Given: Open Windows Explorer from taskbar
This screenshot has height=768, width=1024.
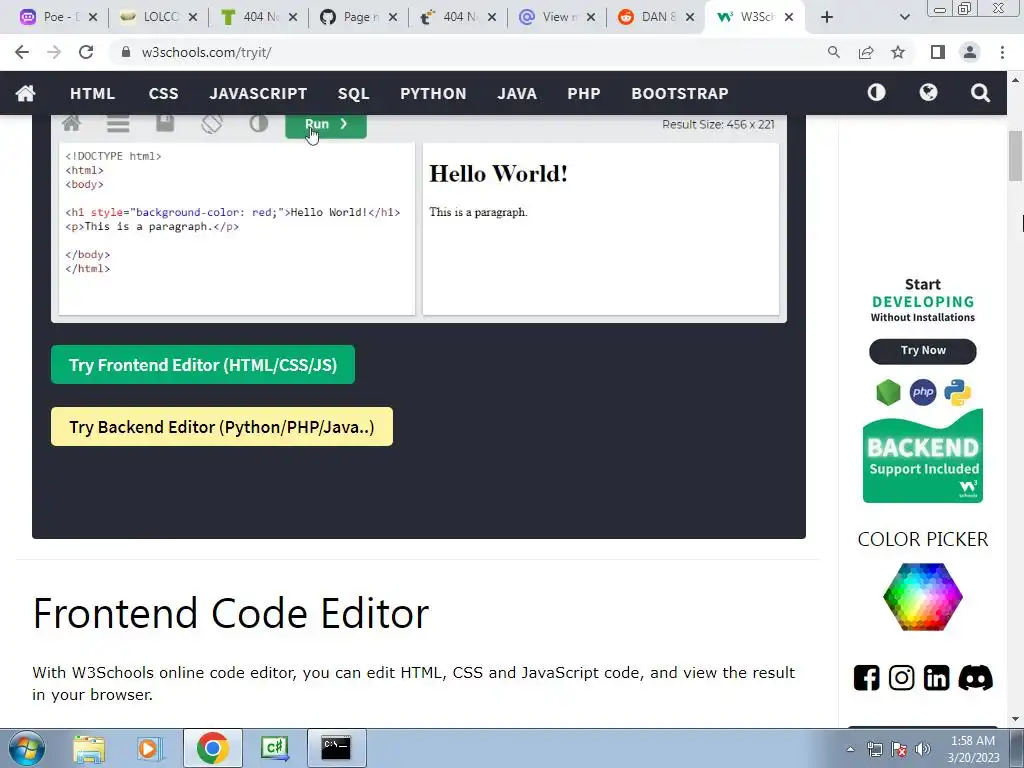Looking at the screenshot, I should point(89,748).
